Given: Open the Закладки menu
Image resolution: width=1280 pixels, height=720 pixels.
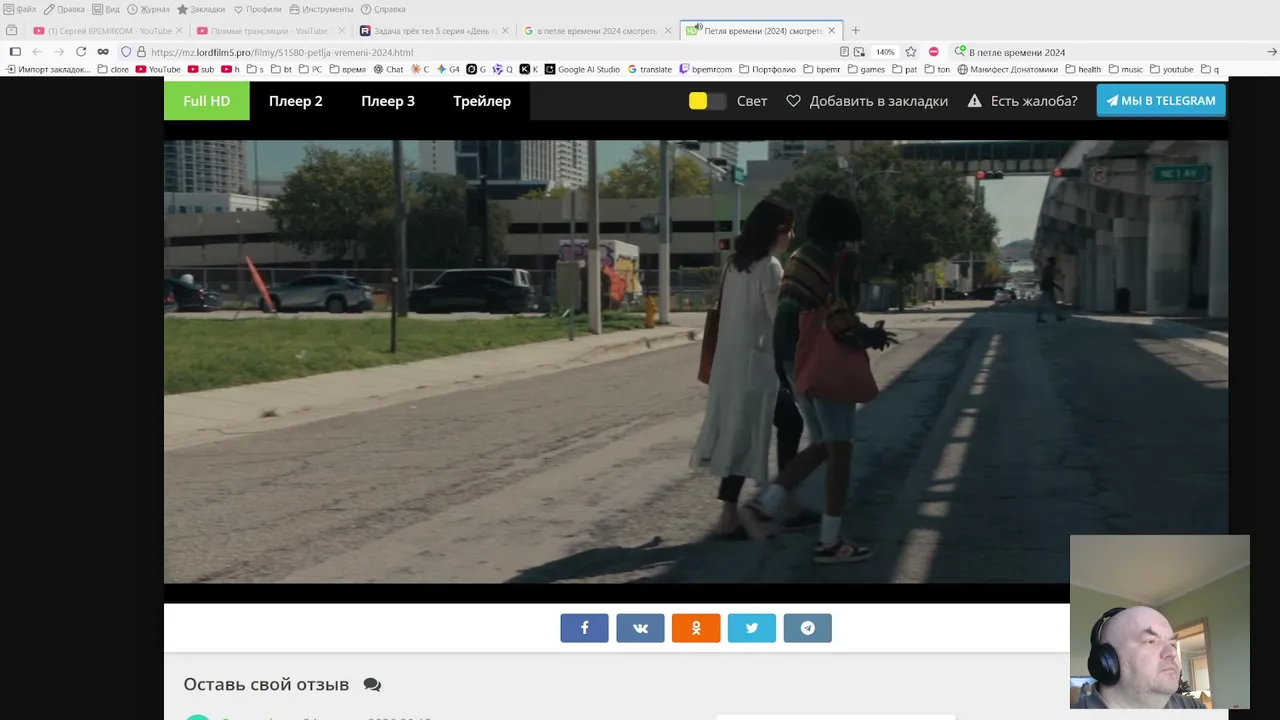Looking at the screenshot, I should pyautogui.click(x=201, y=9).
